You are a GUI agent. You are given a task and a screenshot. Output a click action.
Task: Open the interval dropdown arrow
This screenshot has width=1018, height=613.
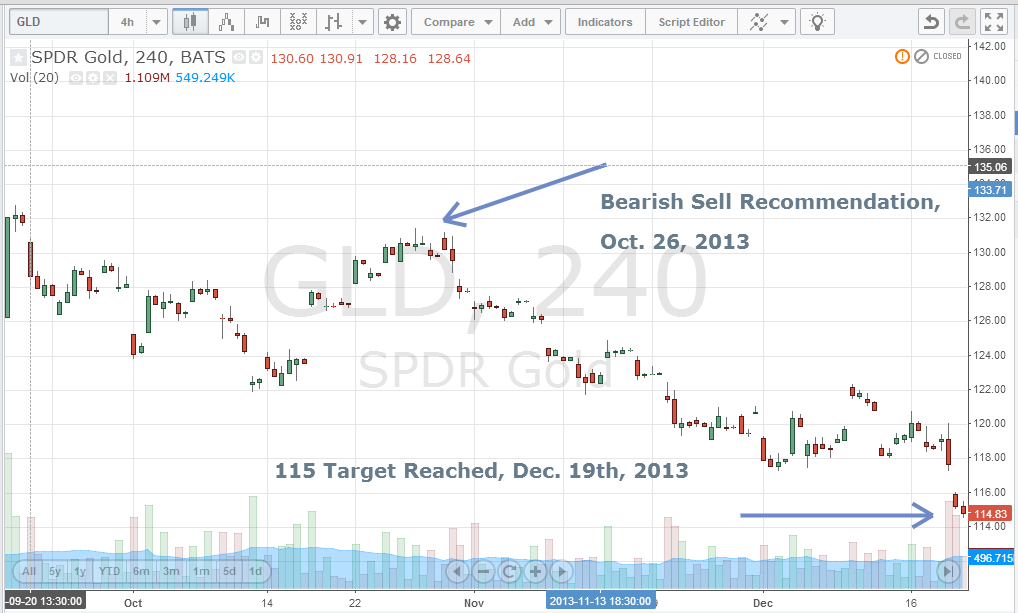pyautogui.click(x=156, y=22)
